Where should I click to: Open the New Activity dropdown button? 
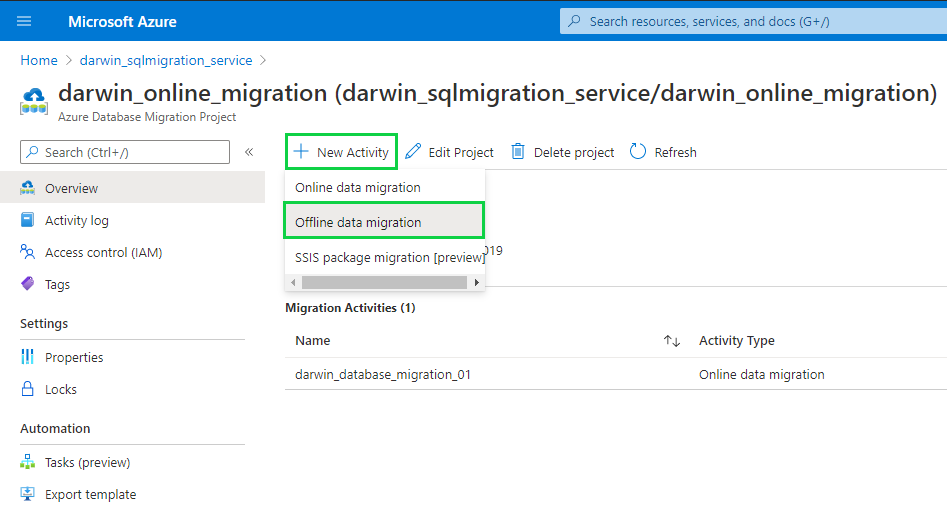[x=341, y=152]
